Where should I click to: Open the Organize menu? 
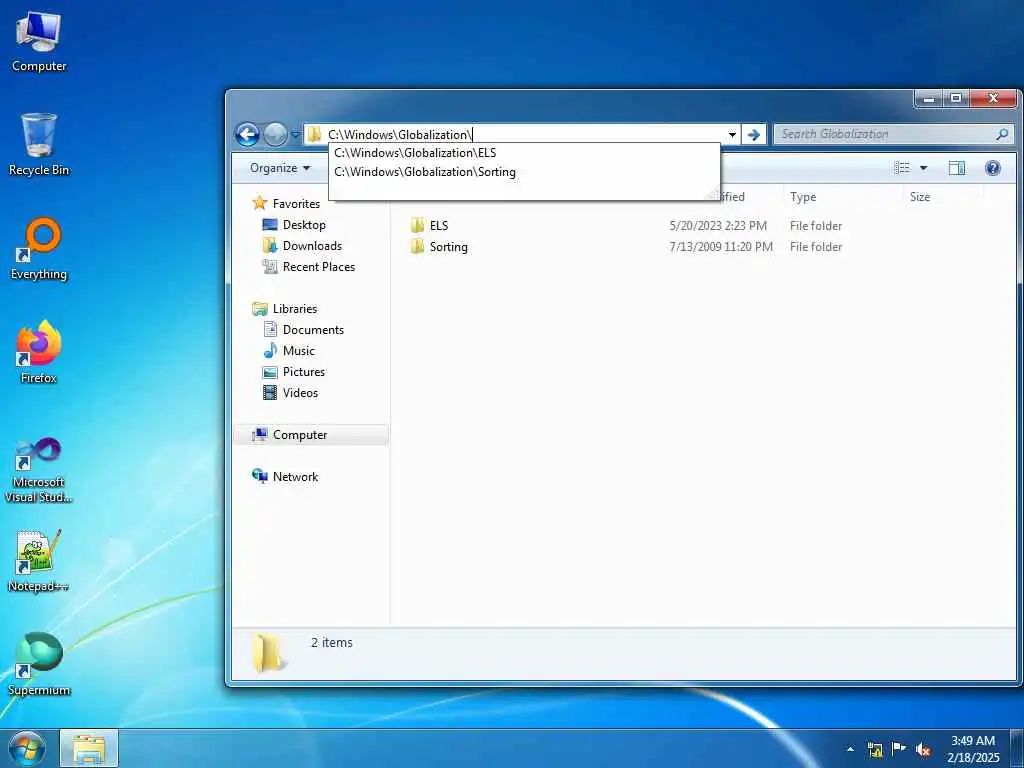click(280, 168)
